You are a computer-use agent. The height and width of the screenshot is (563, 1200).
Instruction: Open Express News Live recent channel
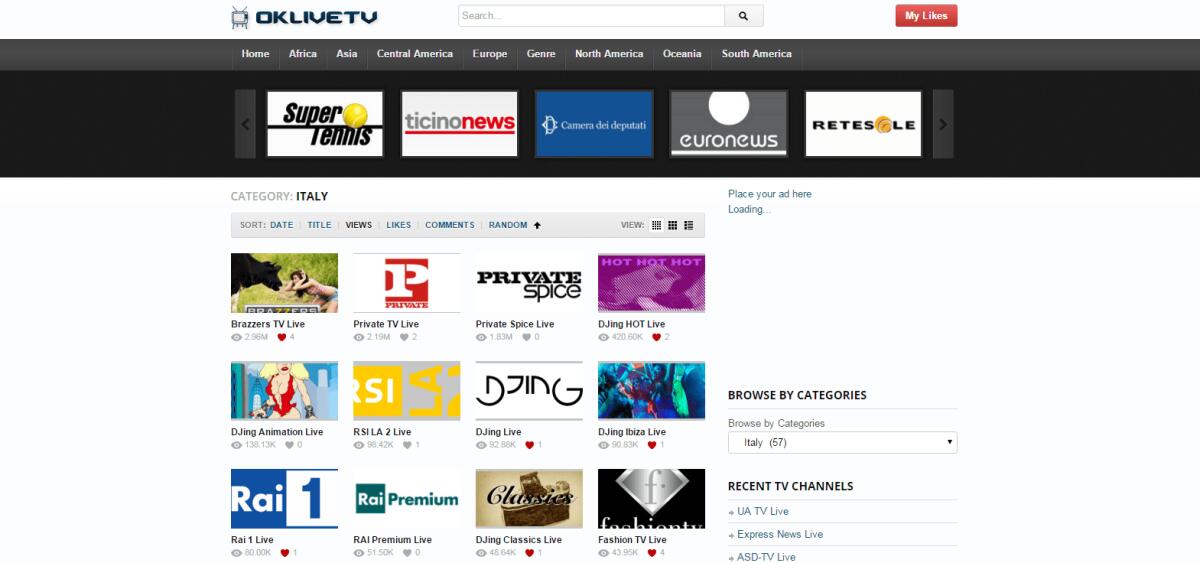pos(780,534)
